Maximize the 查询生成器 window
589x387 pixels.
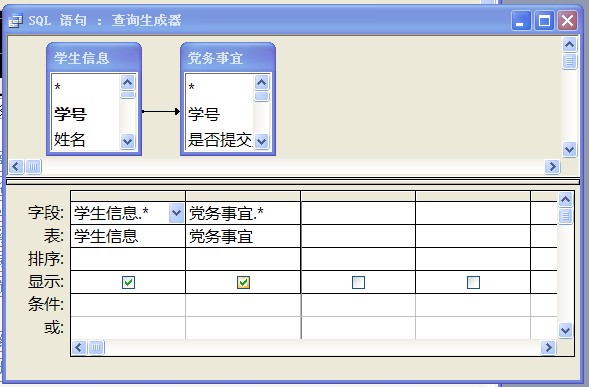[544, 20]
